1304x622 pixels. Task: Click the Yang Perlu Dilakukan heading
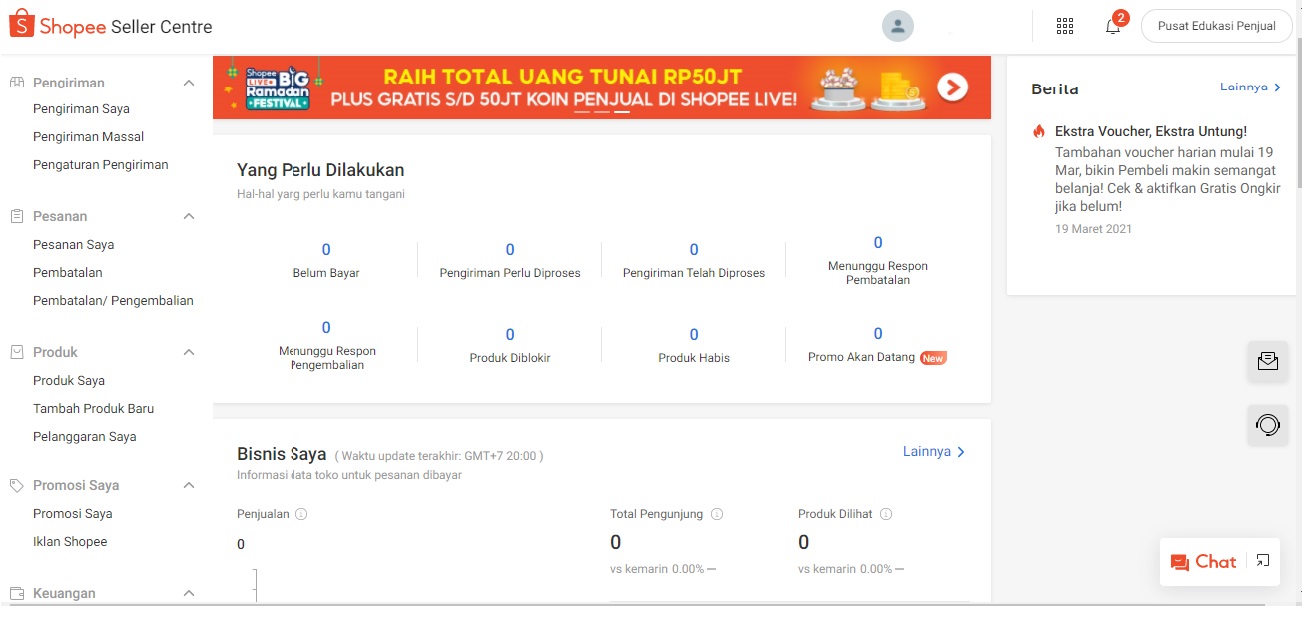[320, 170]
